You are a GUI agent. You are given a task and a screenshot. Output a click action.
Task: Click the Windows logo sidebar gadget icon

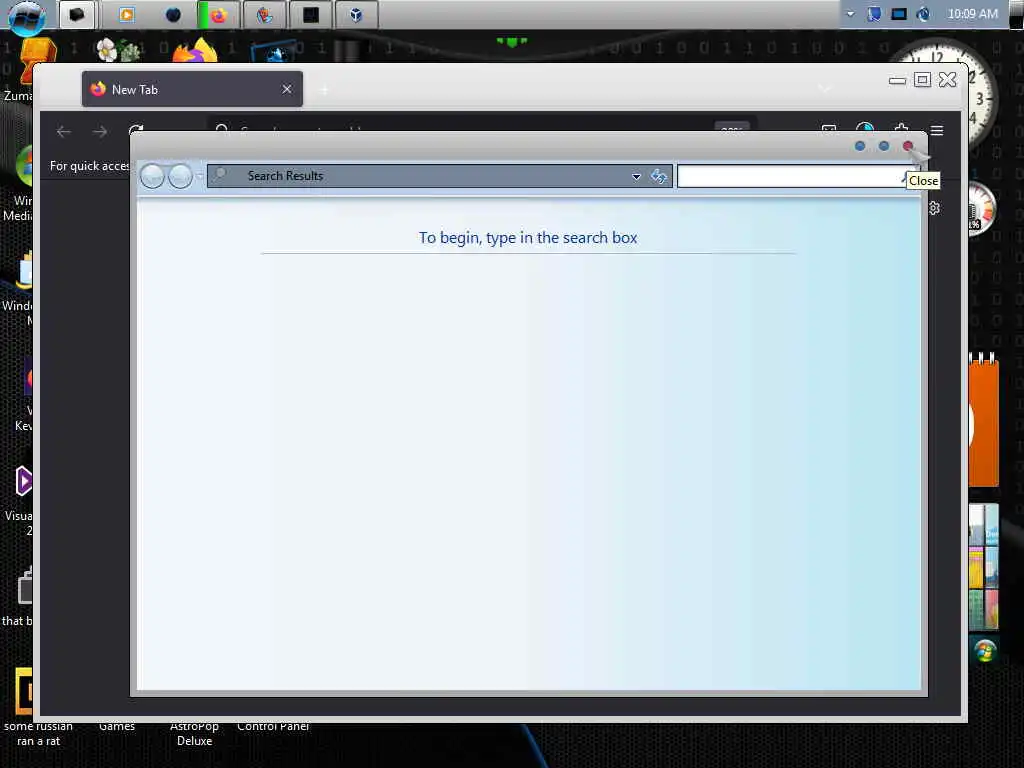coord(985,650)
